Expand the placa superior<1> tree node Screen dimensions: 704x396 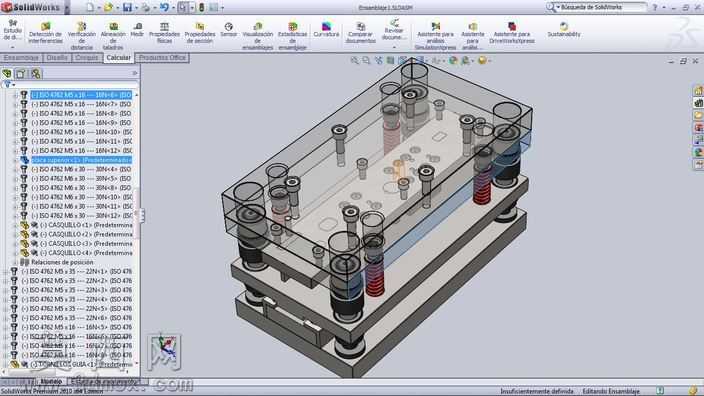(x=16, y=160)
